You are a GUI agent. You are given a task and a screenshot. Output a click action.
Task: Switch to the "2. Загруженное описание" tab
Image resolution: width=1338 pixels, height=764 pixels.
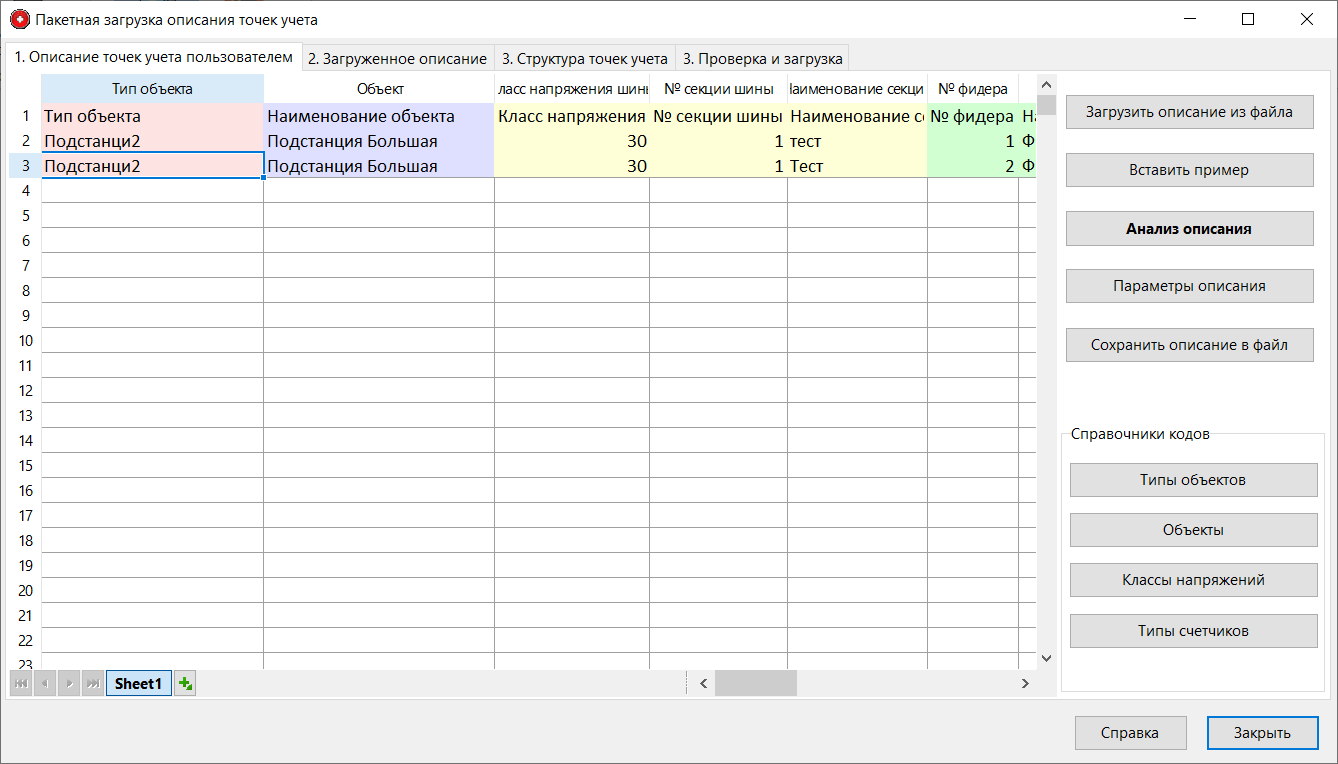pyautogui.click(x=397, y=58)
